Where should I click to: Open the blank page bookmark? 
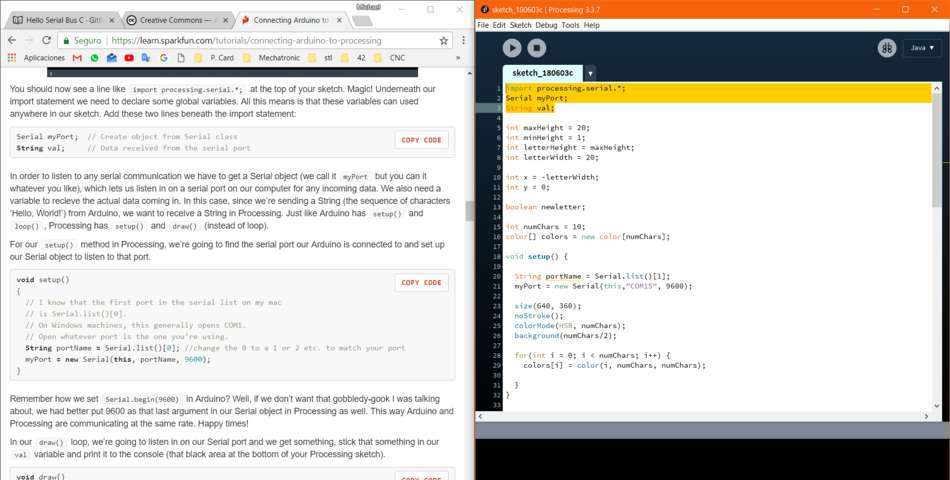(181, 58)
